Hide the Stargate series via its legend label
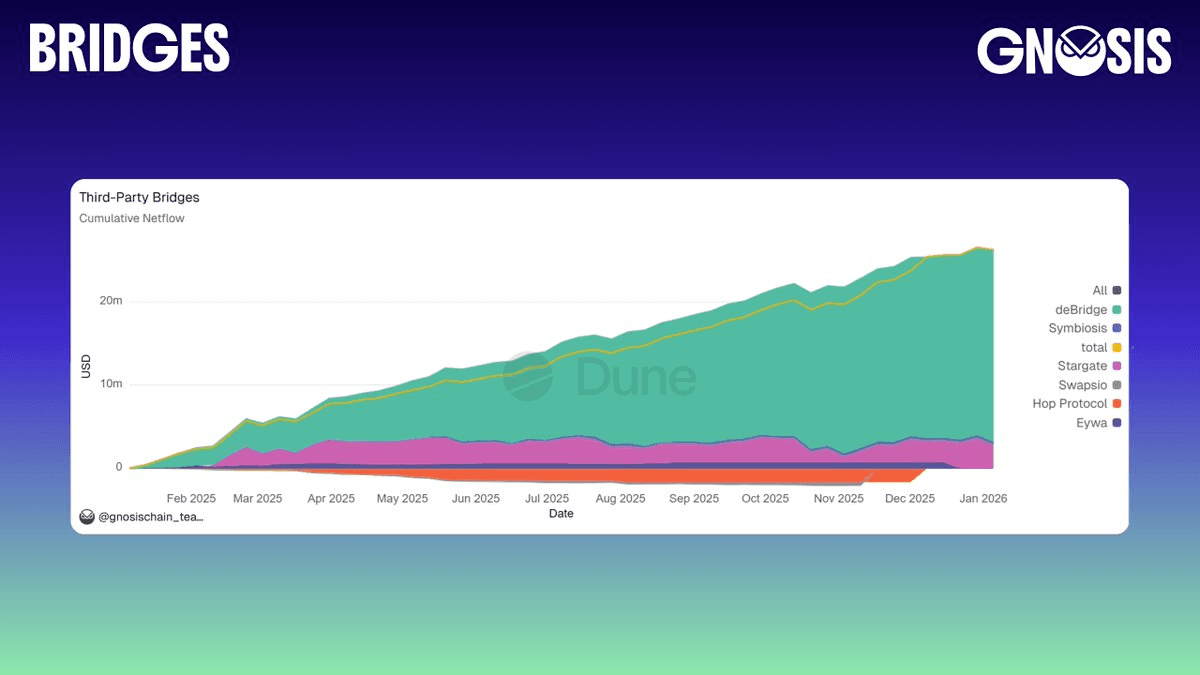The height and width of the screenshot is (675, 1200). point(1082,366)
